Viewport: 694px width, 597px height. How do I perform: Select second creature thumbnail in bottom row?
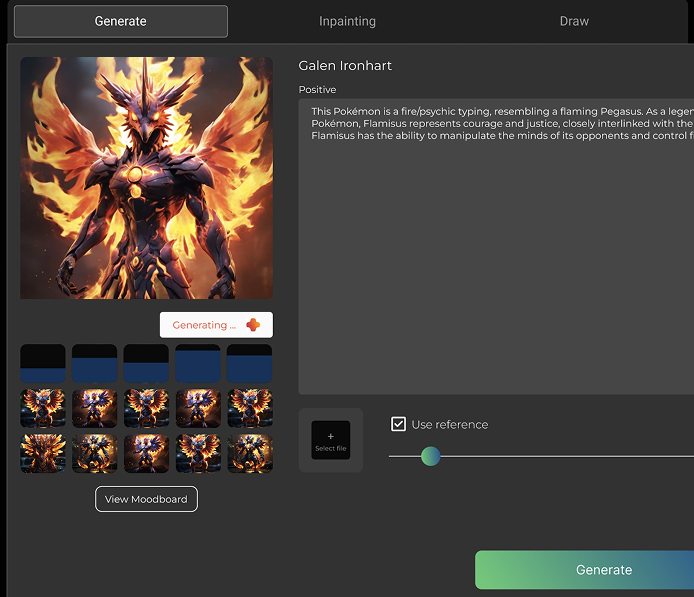(95, 454)
